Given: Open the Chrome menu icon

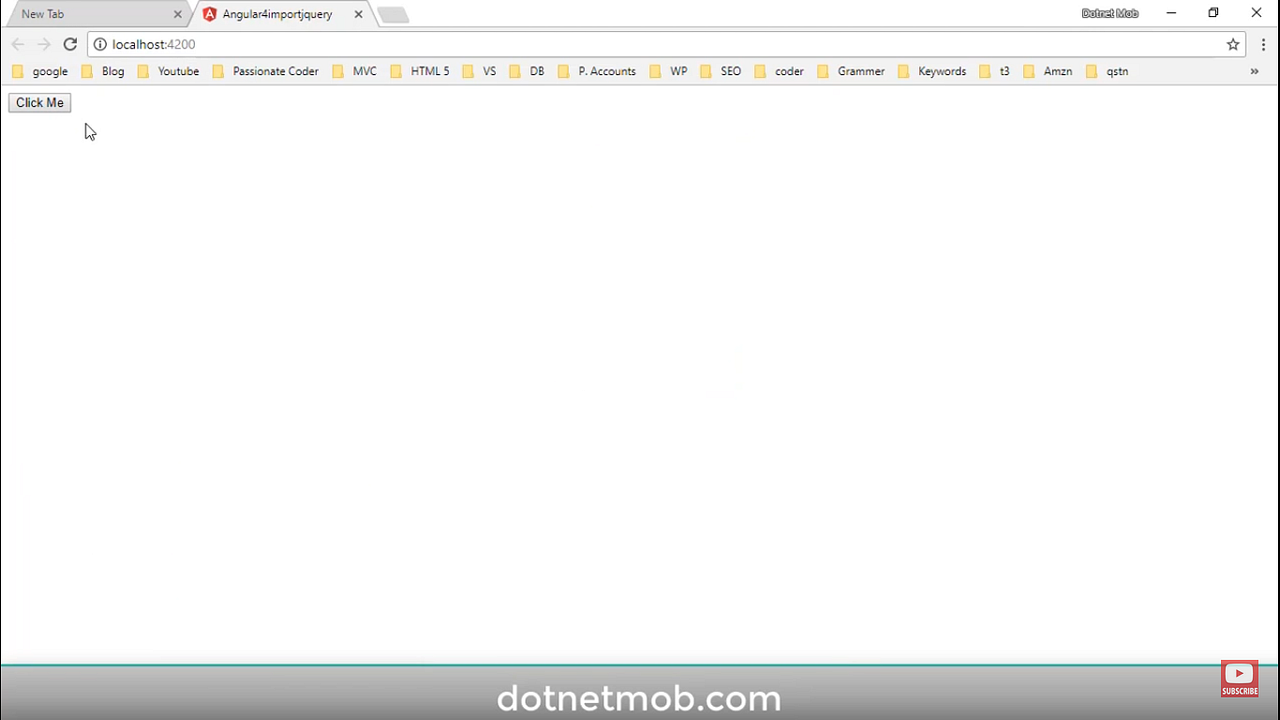Looking at the screenshot, I should pyautogui.click(x=1263, y=45).
